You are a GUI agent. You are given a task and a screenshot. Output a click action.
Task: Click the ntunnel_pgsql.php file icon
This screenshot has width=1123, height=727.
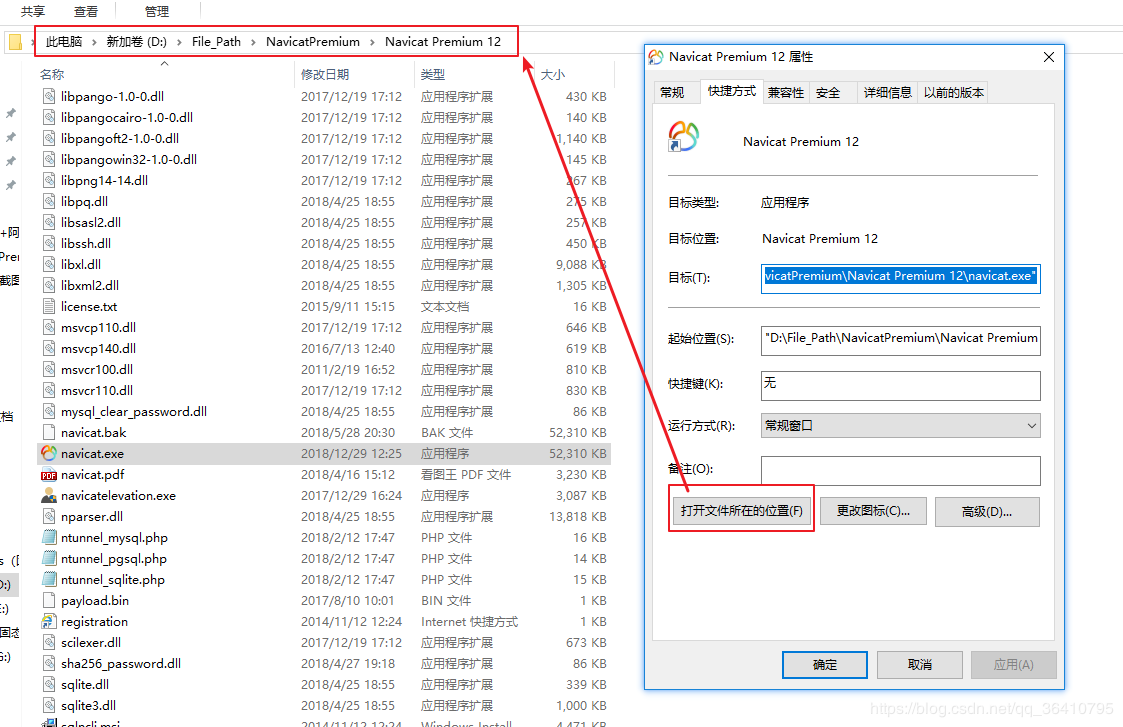49,559
